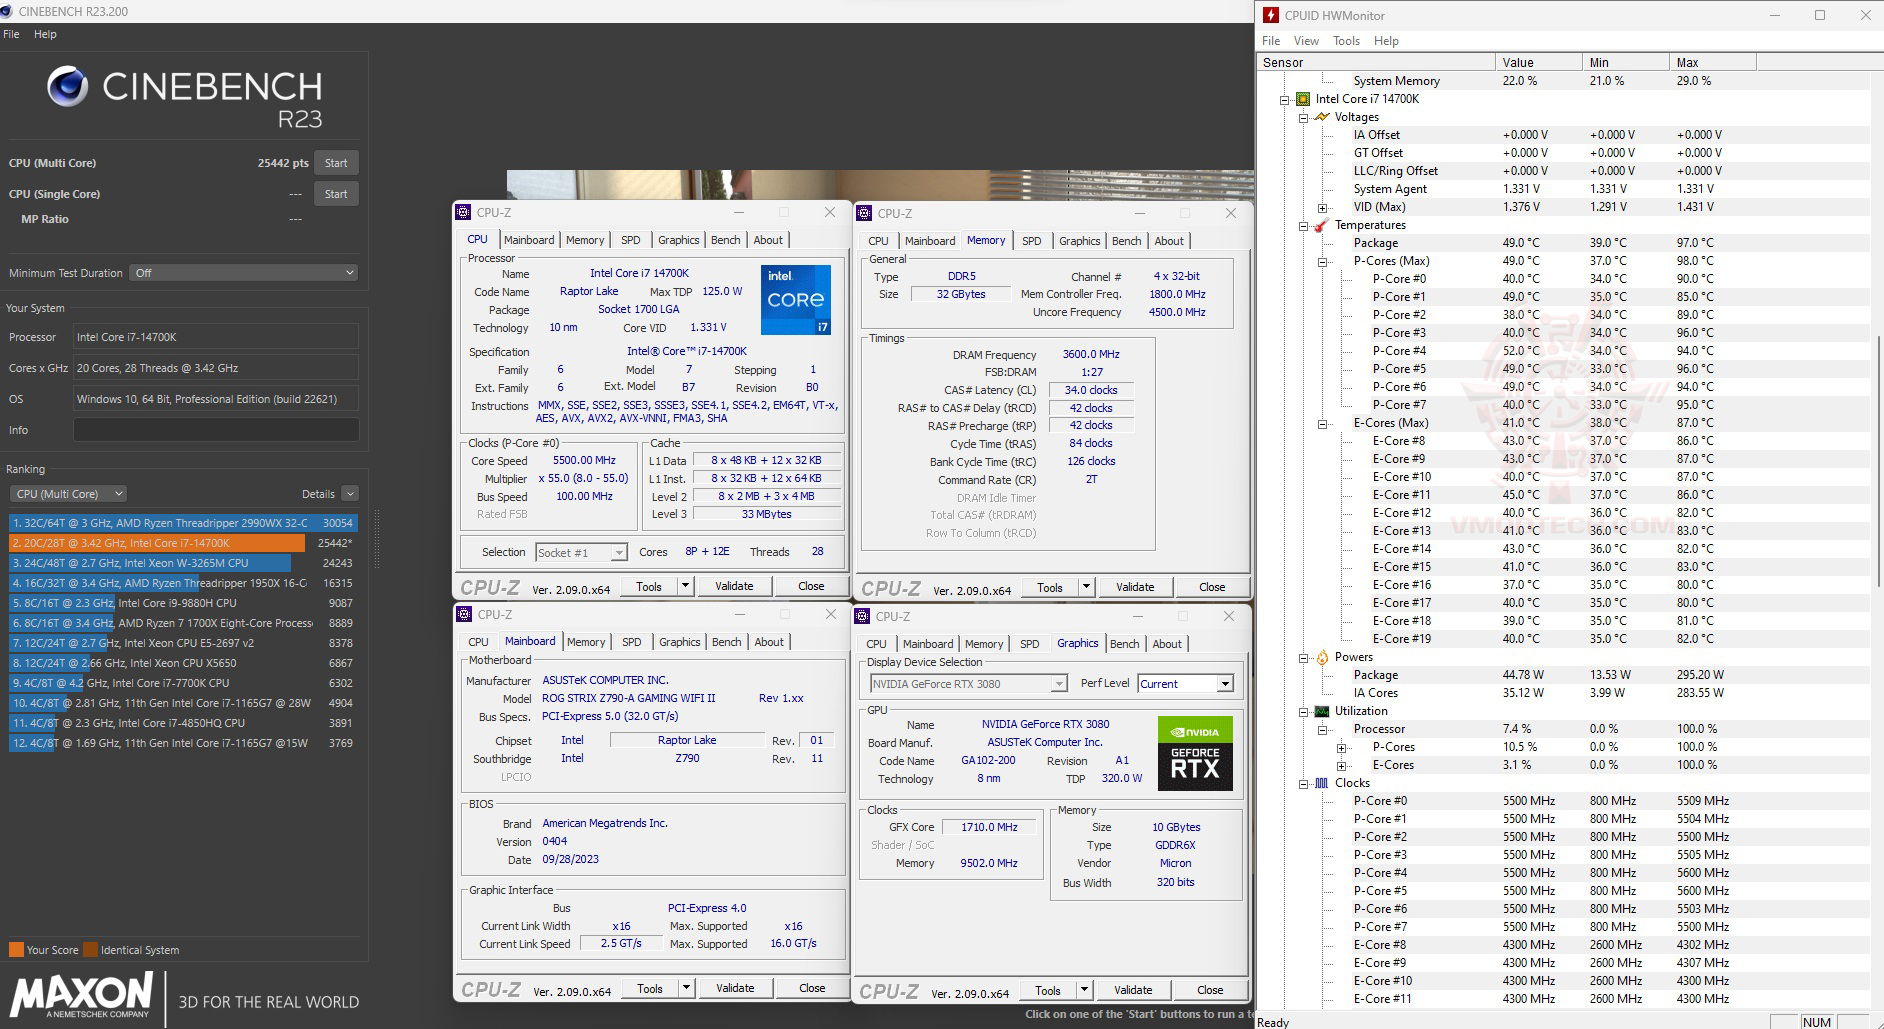Click the title bar icon of the CPU-Z Mainboard window
Screen dimensions: 1884x1029
(464, 614)
